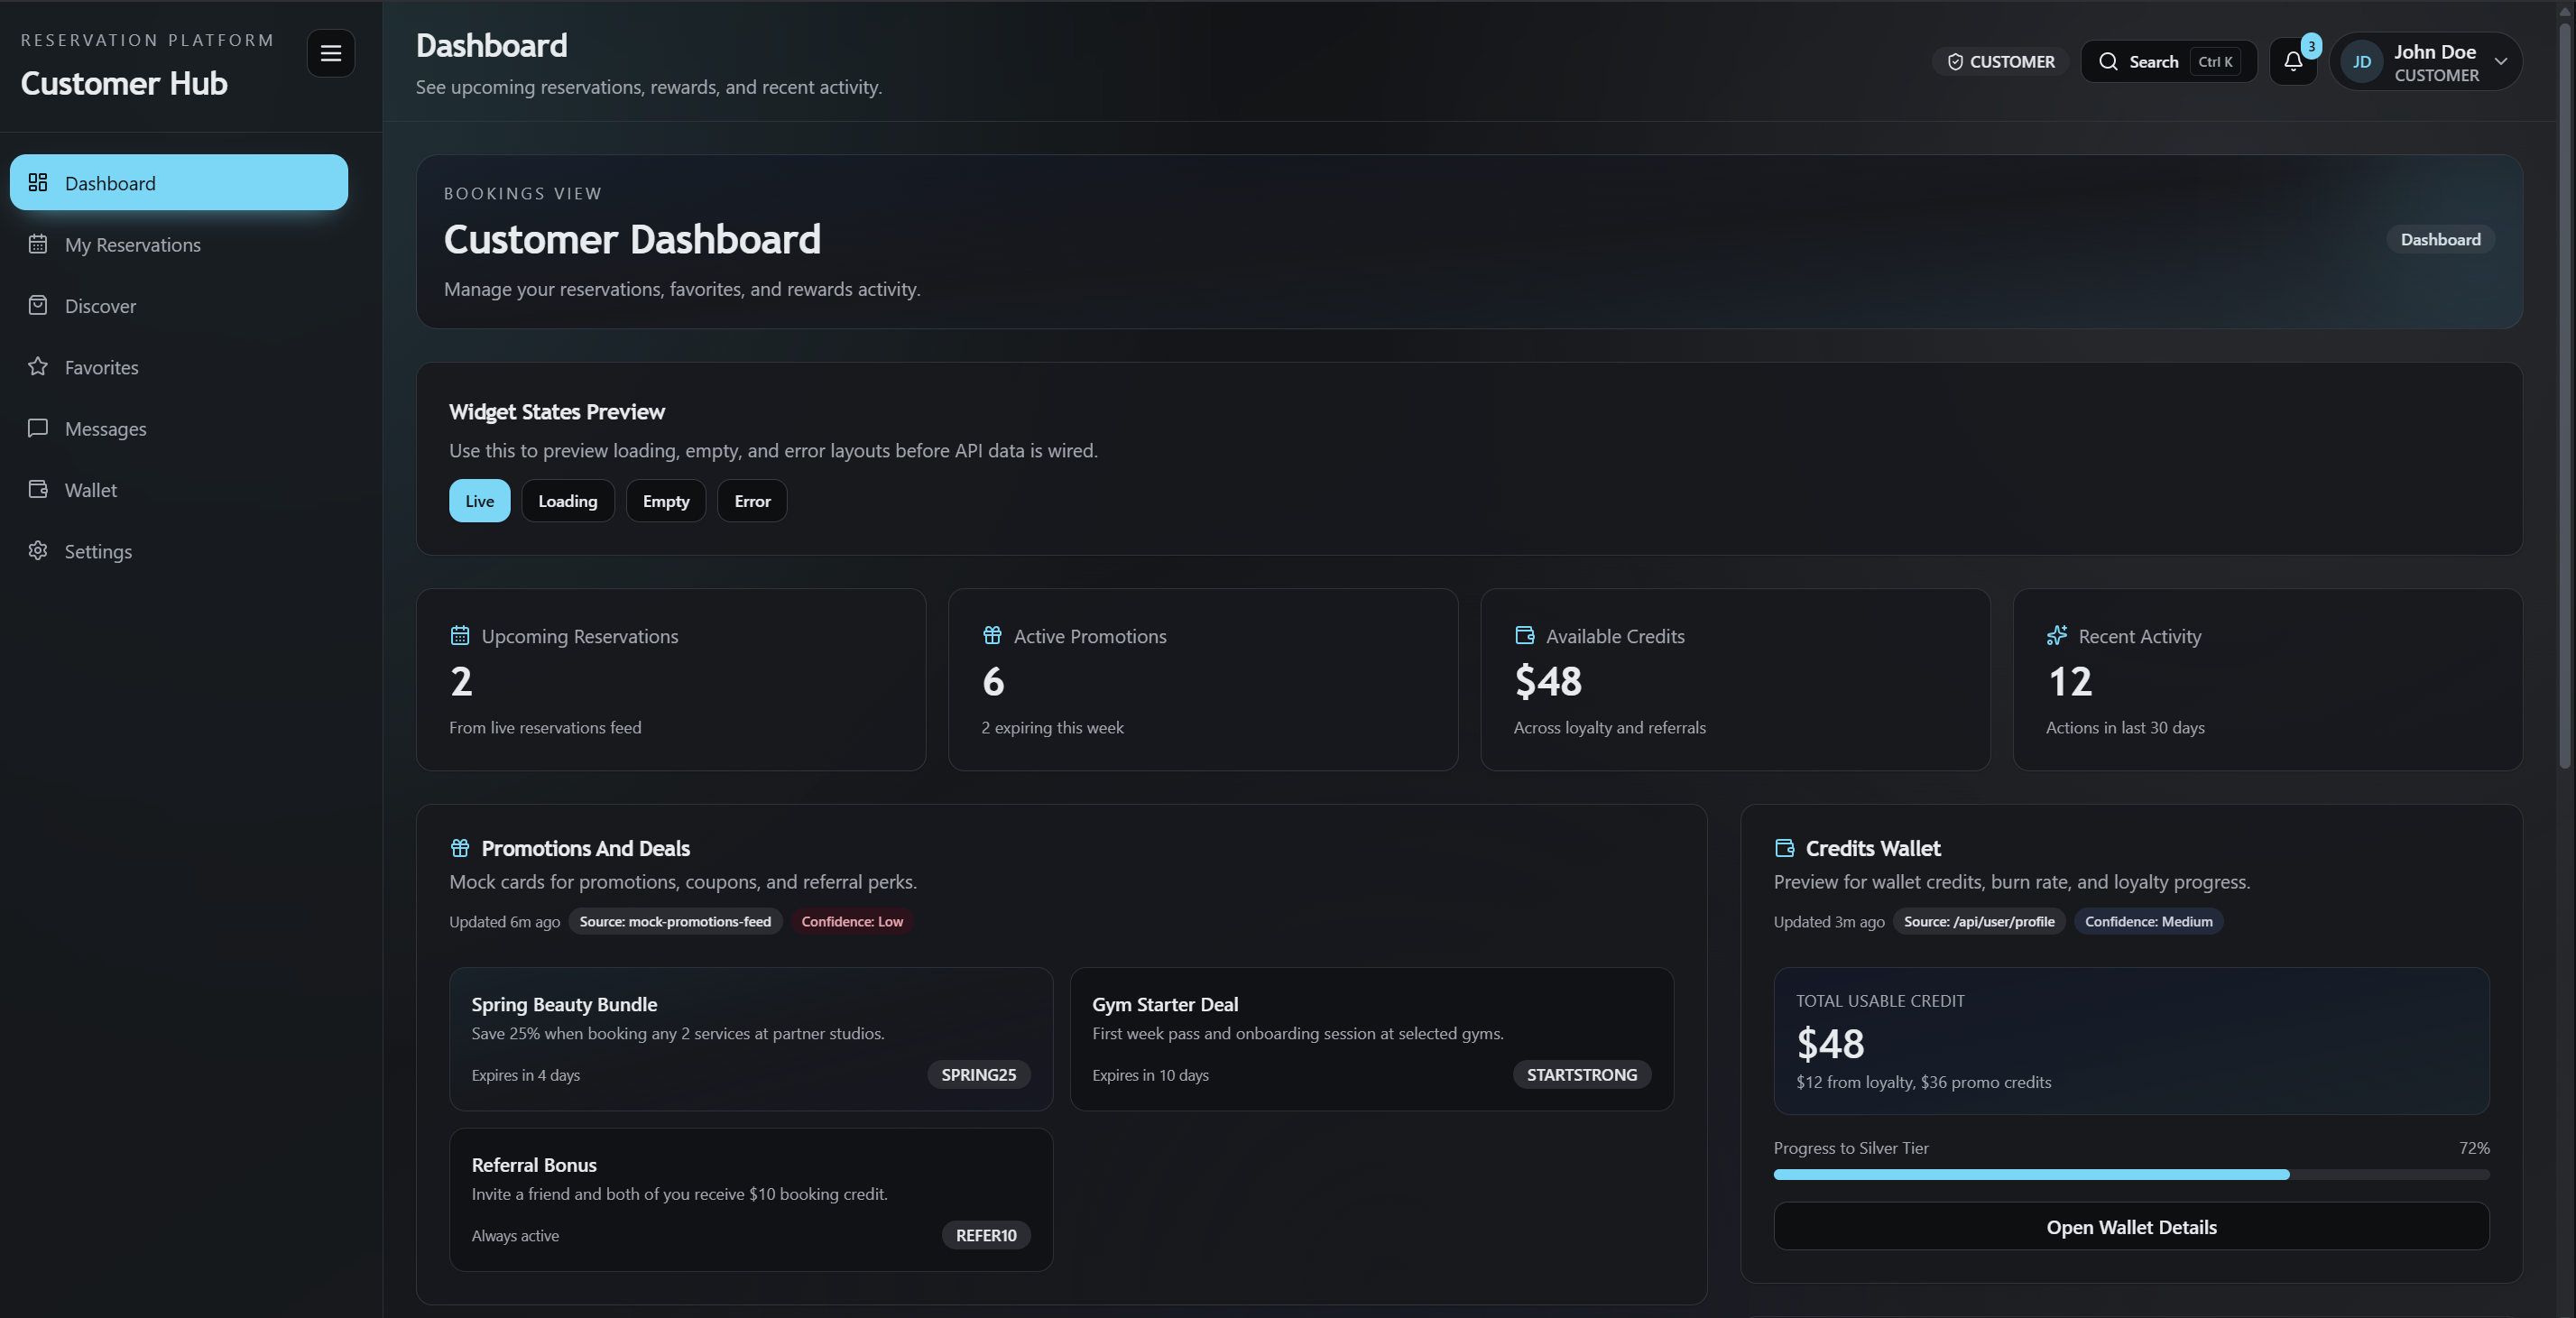Click the search magnifier icon

coord(2110,61)
